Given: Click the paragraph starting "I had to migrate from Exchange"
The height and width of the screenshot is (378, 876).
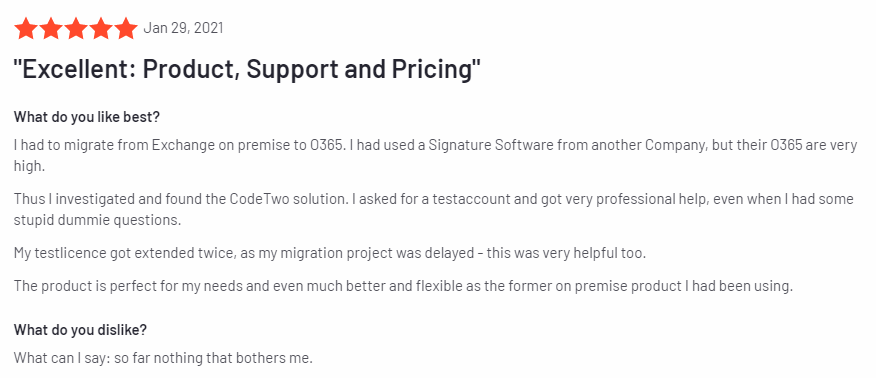Looking at the screenshot, I should point(436,156).
